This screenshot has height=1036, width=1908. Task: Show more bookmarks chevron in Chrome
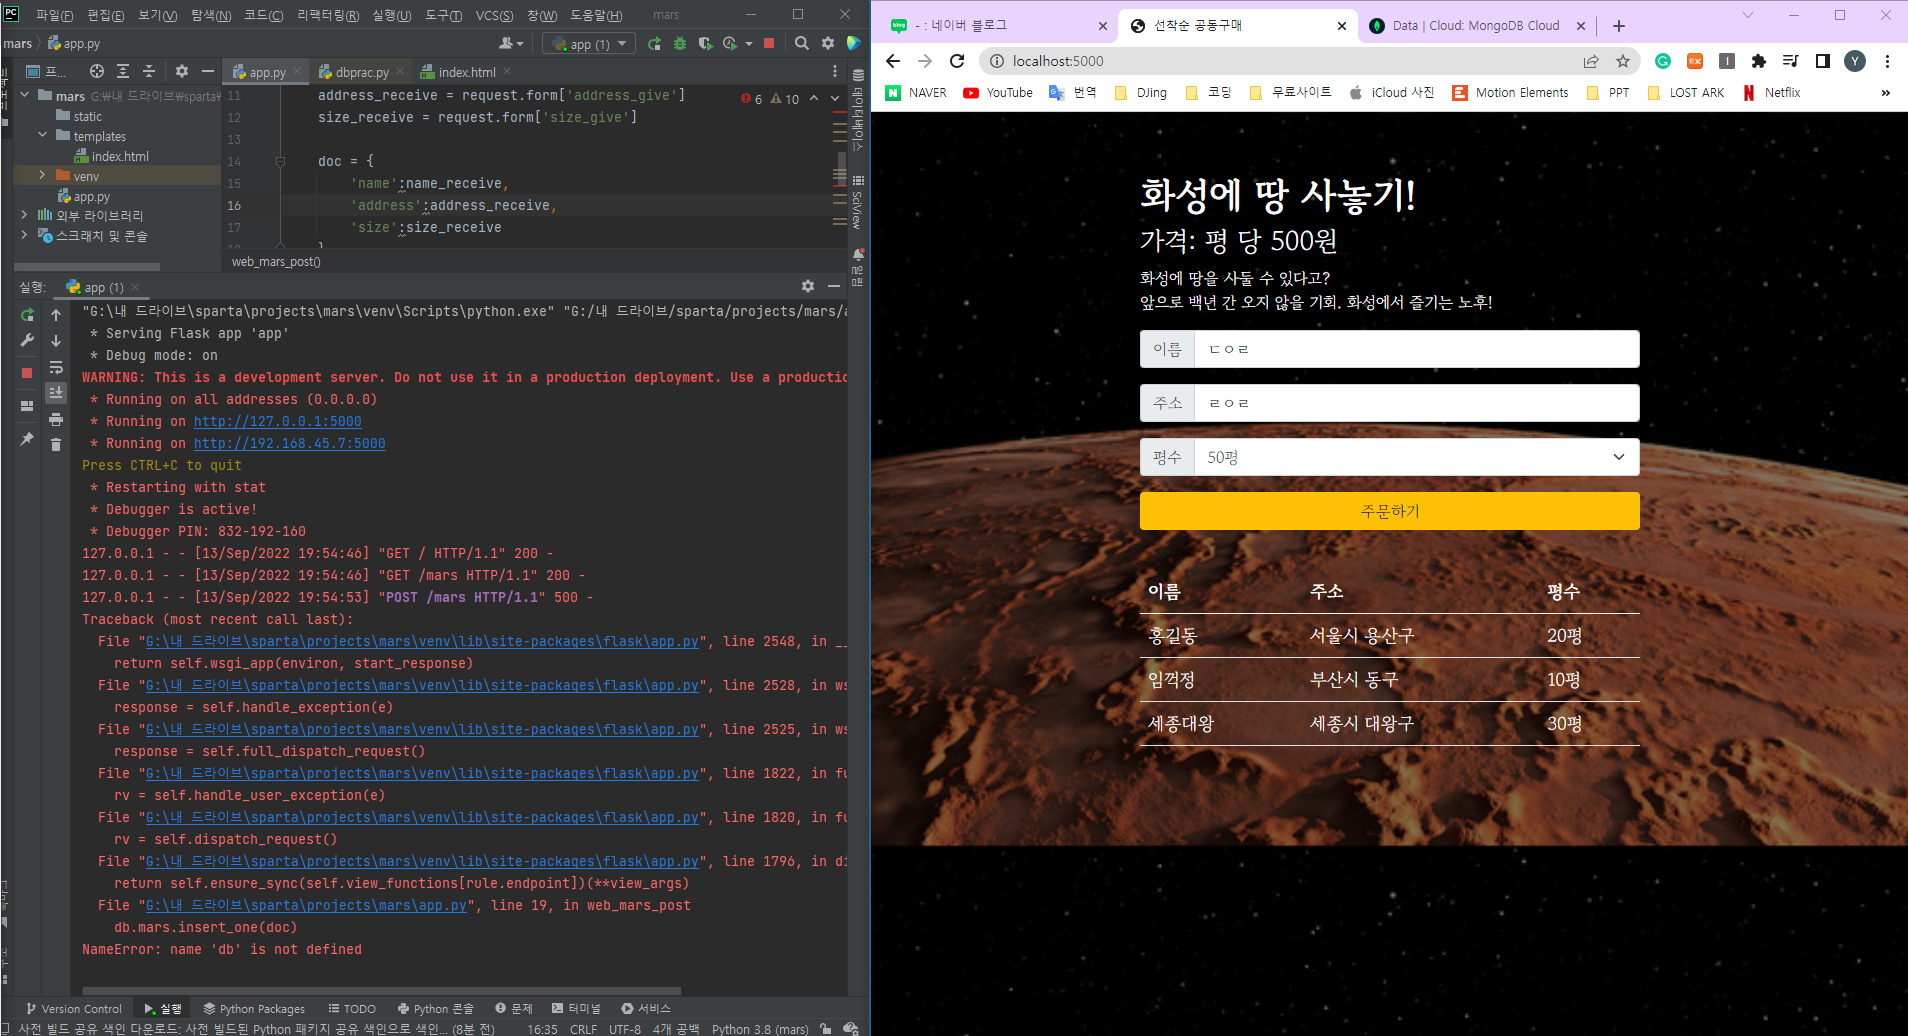coord(1886,93)
